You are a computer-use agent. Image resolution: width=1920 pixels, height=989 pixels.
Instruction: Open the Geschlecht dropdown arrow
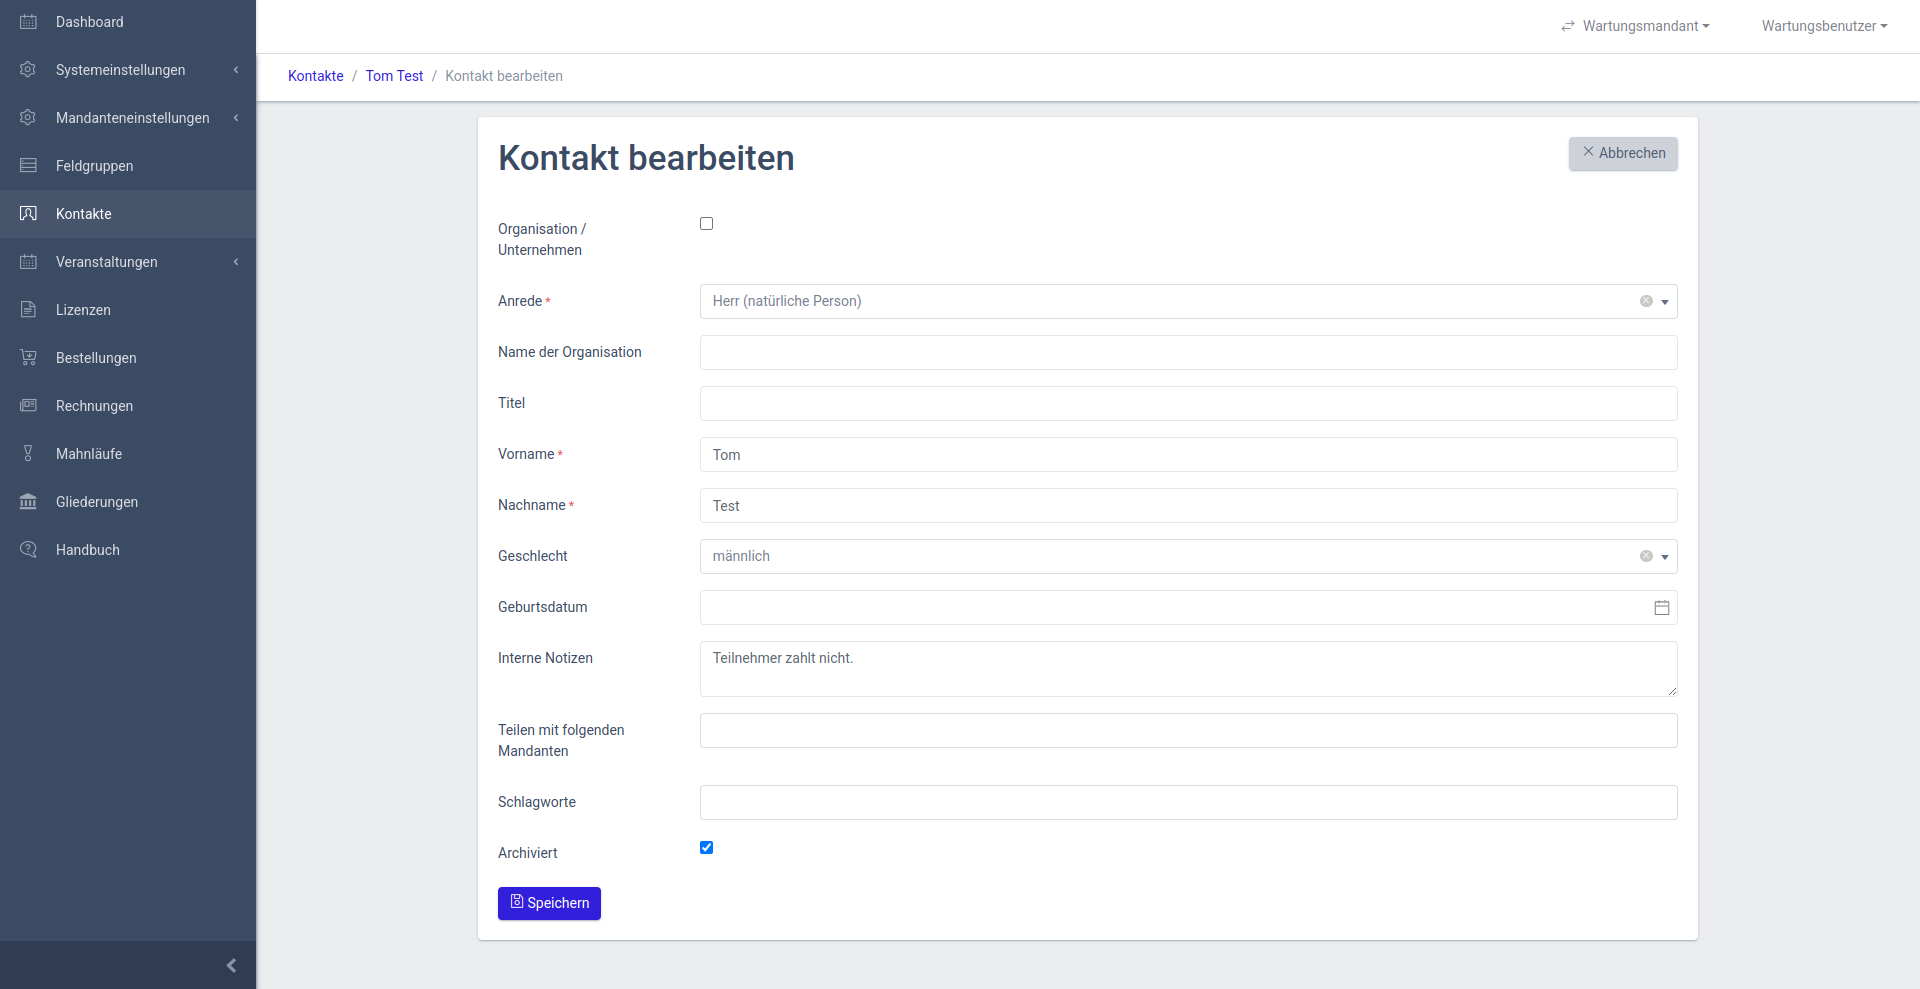point(1665,557)
